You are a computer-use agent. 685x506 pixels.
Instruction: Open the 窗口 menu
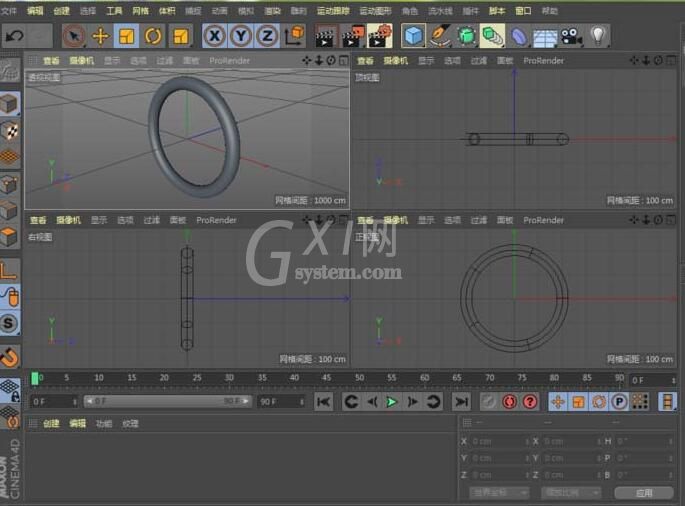[523, 10]
